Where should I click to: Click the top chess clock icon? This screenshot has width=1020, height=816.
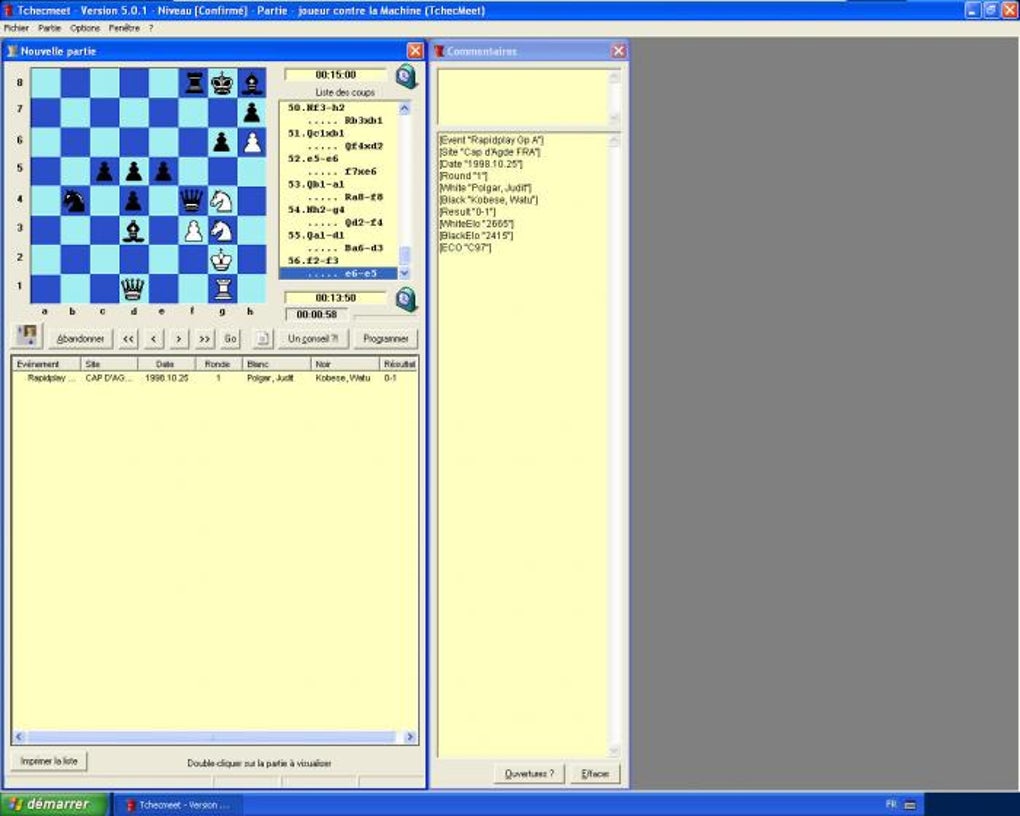[x=407, y=77]
